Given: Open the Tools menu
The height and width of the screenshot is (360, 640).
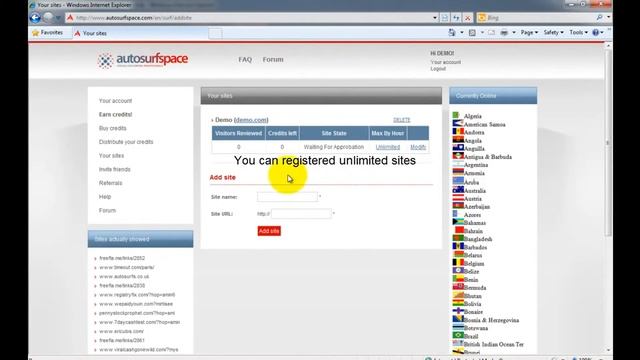Looking at the screenshot, I should coord(579,32).
